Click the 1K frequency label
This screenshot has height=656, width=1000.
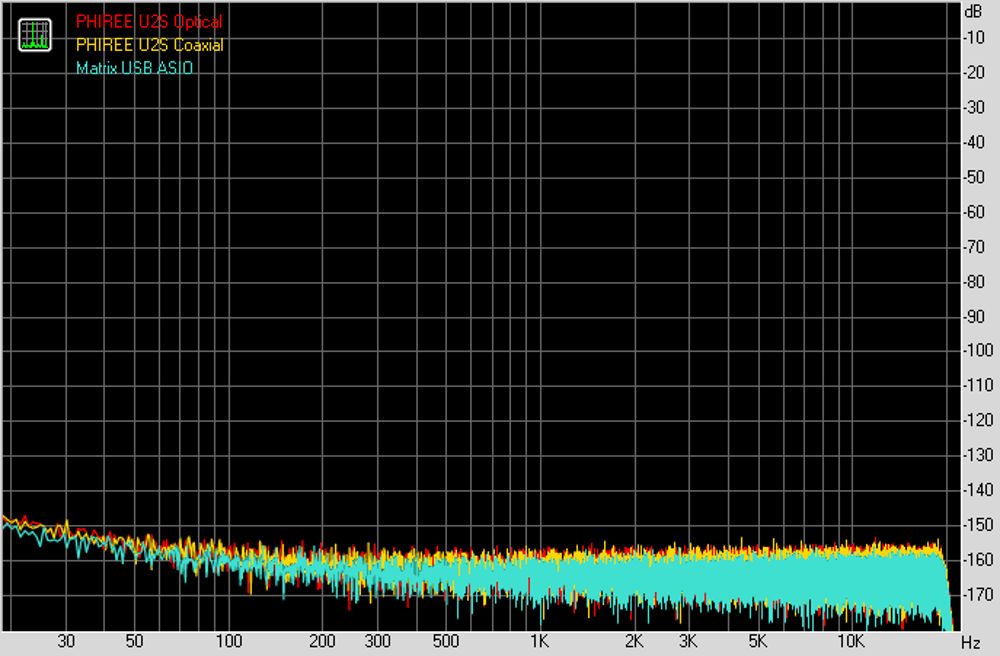[540, 641]
